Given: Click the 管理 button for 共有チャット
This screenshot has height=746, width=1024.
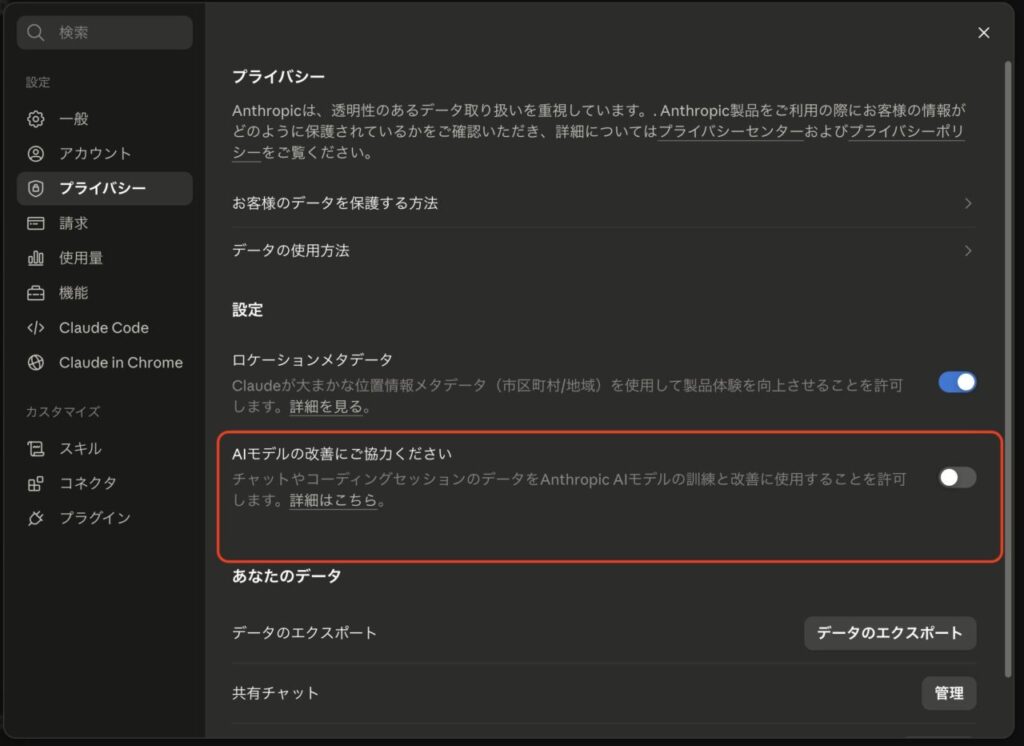Looking at the screenshot, I should pos(949,693).
